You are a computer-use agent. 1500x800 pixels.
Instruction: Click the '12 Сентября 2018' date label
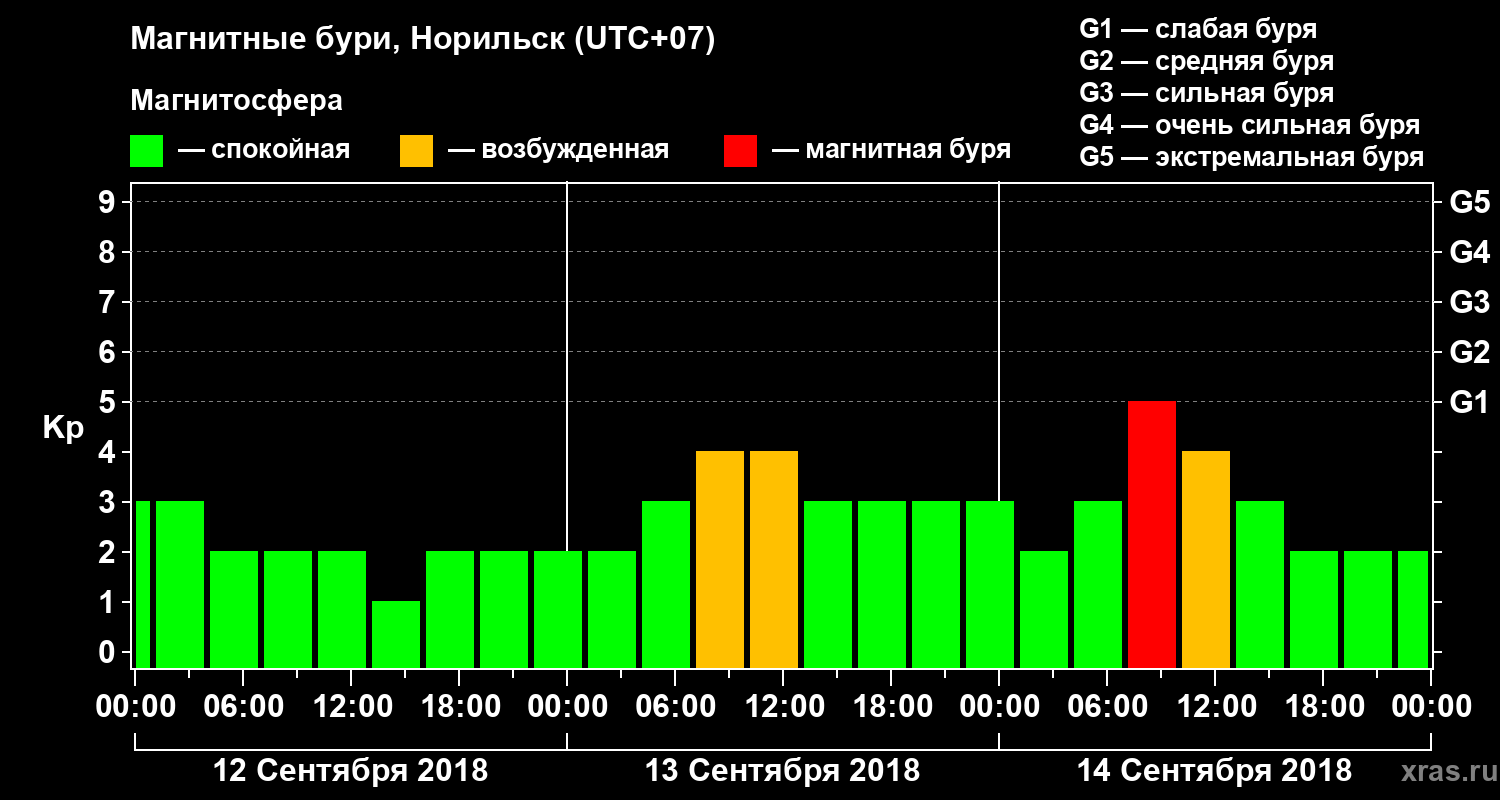coord(351,771)
